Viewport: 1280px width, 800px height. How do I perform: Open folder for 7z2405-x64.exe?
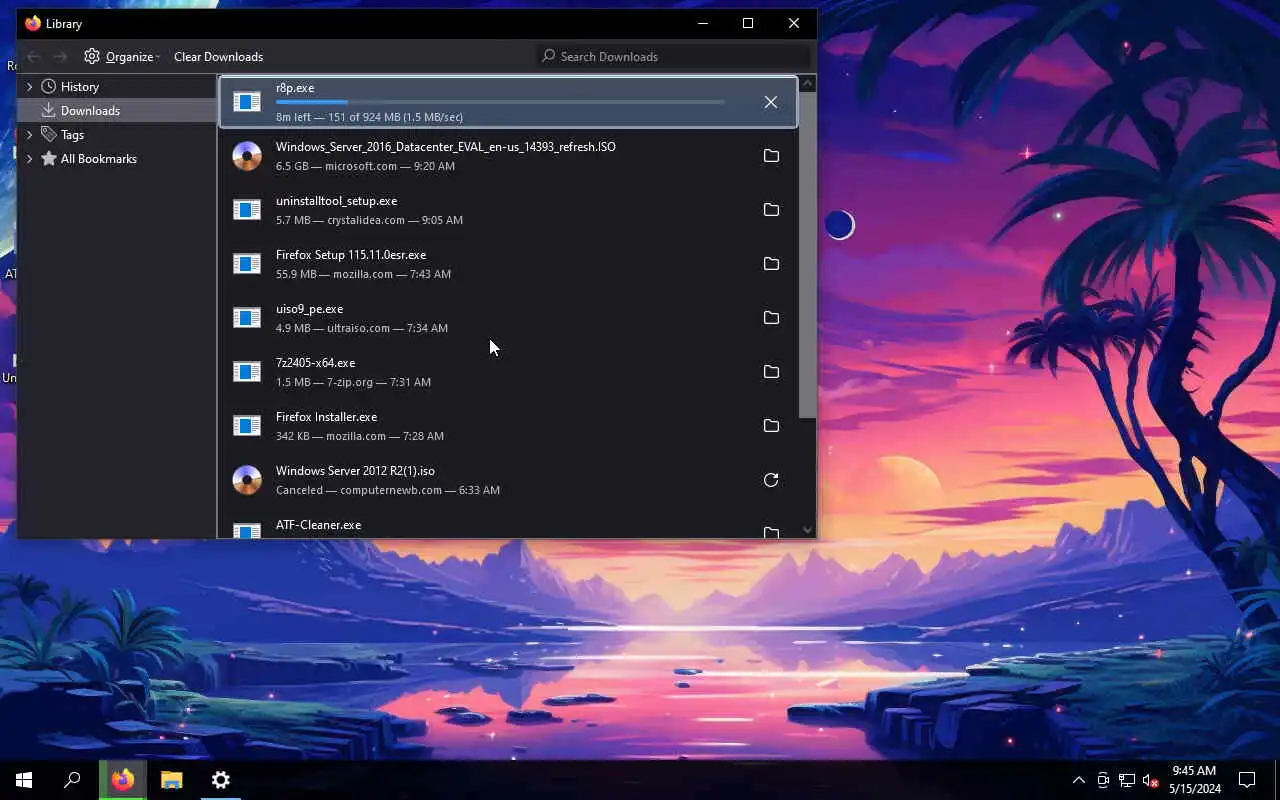(x=771, y=372)
